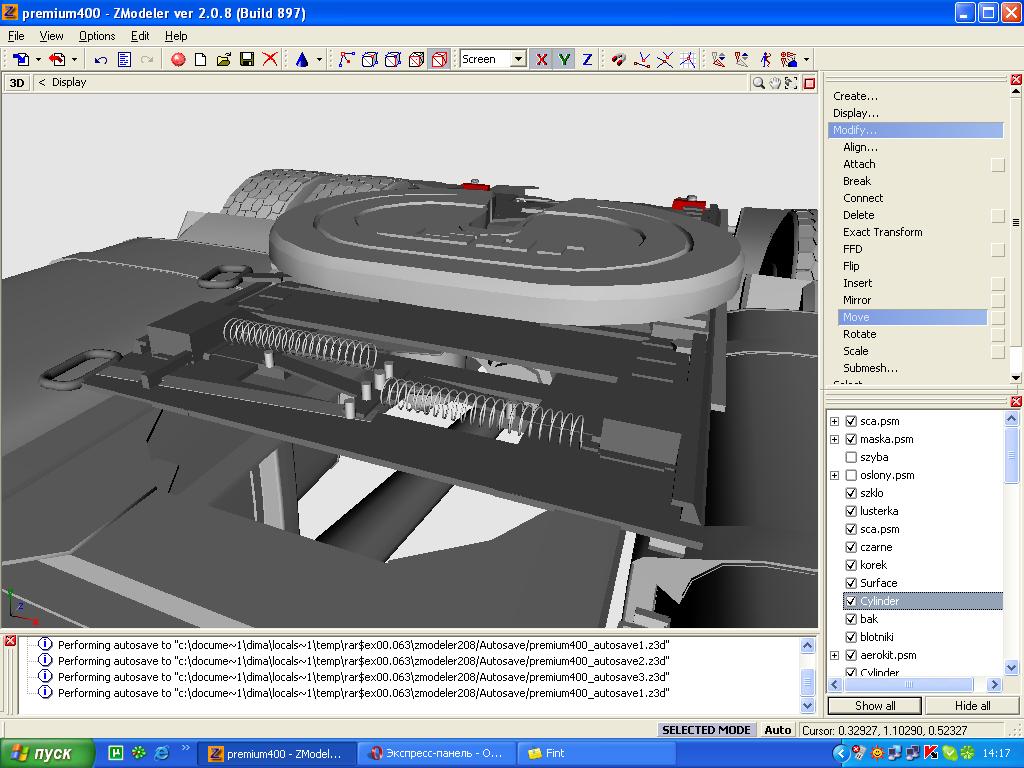This screenshot has height=768, width=1024.
Task: Click the Undo arrow in the toolbar
Action: point(101,60)
